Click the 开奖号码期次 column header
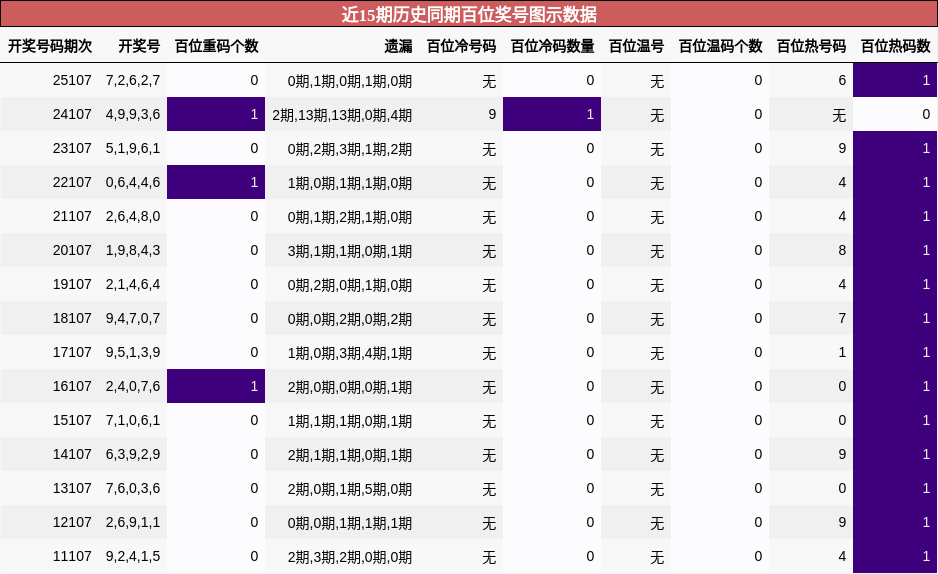 point(50,46)
